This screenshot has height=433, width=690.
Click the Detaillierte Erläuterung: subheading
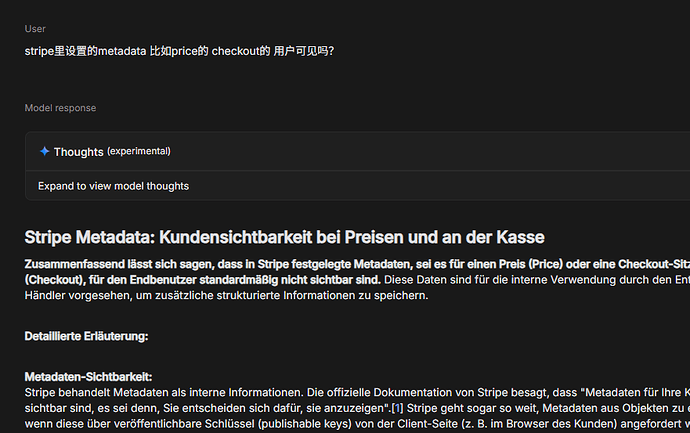86,336
